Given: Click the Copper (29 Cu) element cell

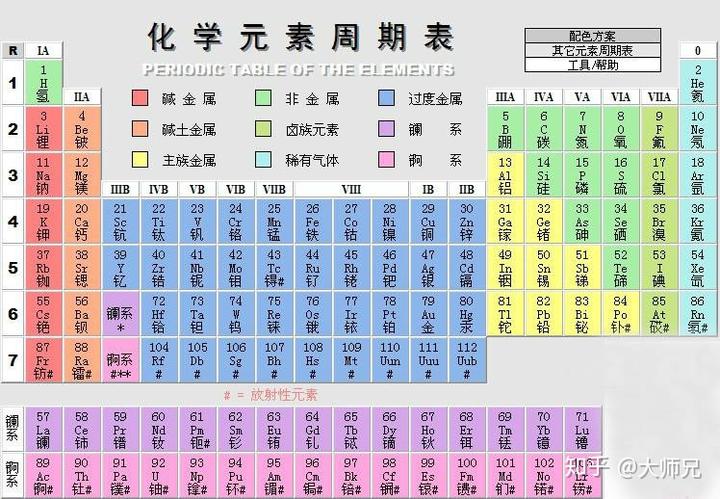Looking at the screenshot, I should pyautogui.click(x=428, y=221).
